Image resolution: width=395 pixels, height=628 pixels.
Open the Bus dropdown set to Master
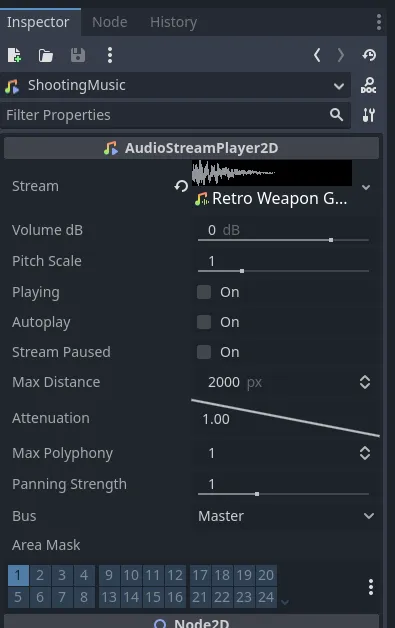click(x=286, y=516)
